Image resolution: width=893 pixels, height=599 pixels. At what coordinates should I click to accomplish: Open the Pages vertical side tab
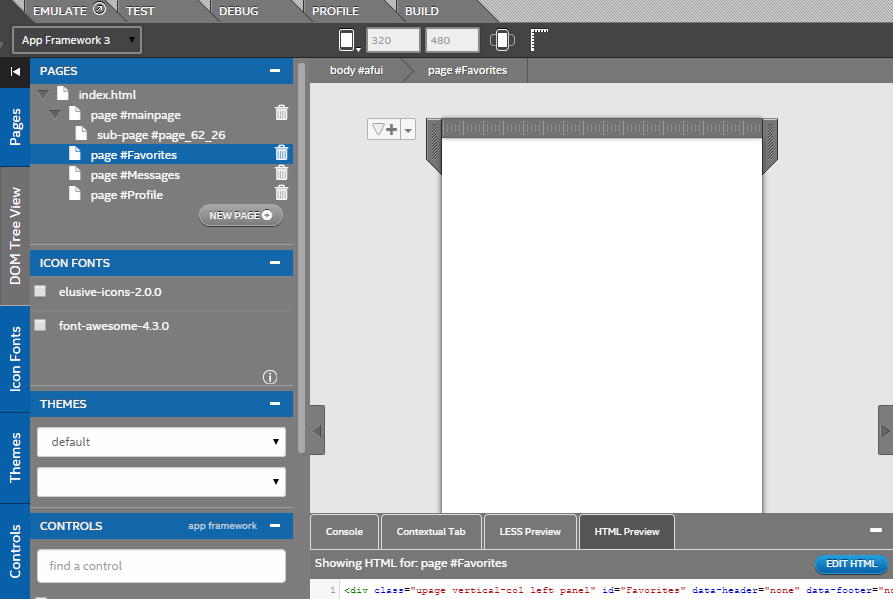(x=15, y=127)
